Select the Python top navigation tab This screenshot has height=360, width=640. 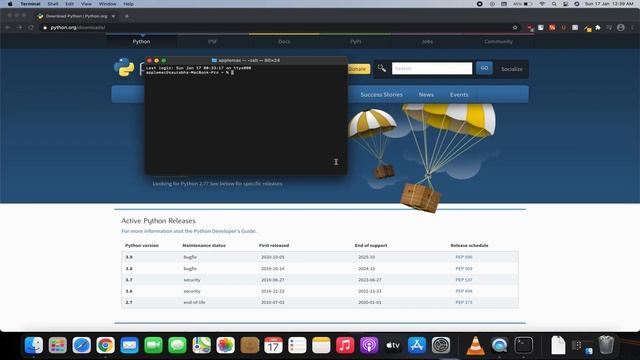point(141,41)
